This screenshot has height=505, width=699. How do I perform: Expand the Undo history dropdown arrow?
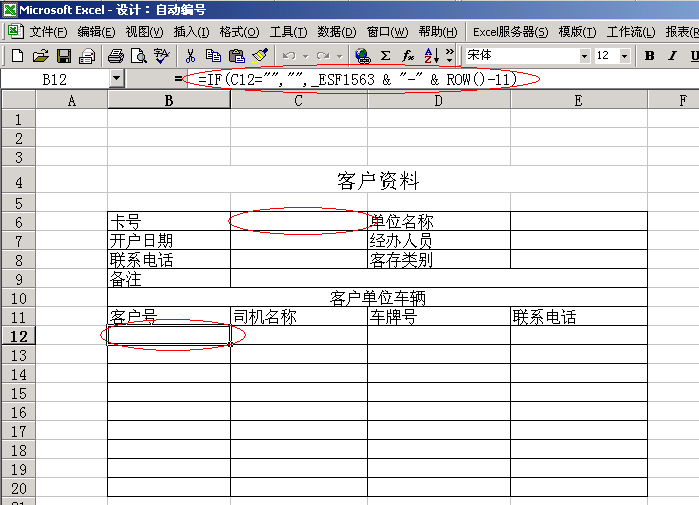point(305,57)
